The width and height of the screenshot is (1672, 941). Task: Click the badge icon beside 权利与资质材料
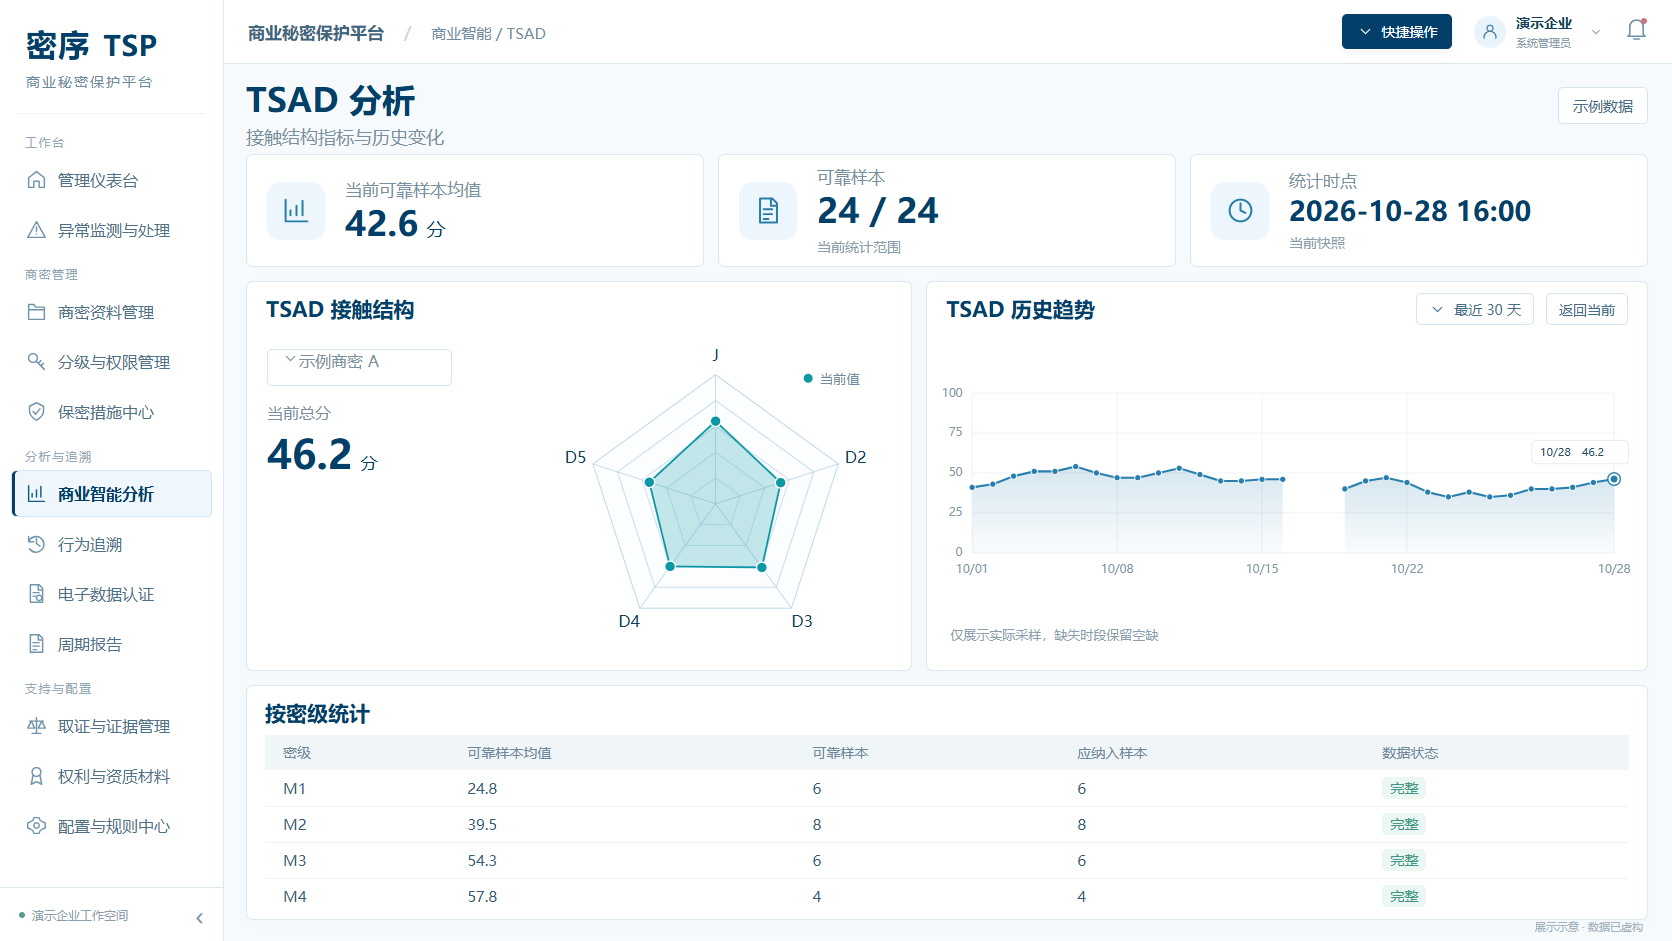tap(37, 776)
